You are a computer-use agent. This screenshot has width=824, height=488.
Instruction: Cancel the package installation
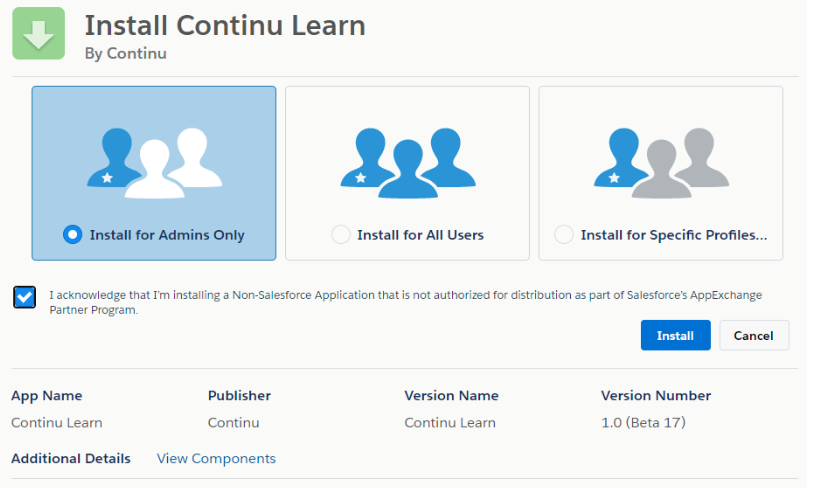(x=754, y=336)
